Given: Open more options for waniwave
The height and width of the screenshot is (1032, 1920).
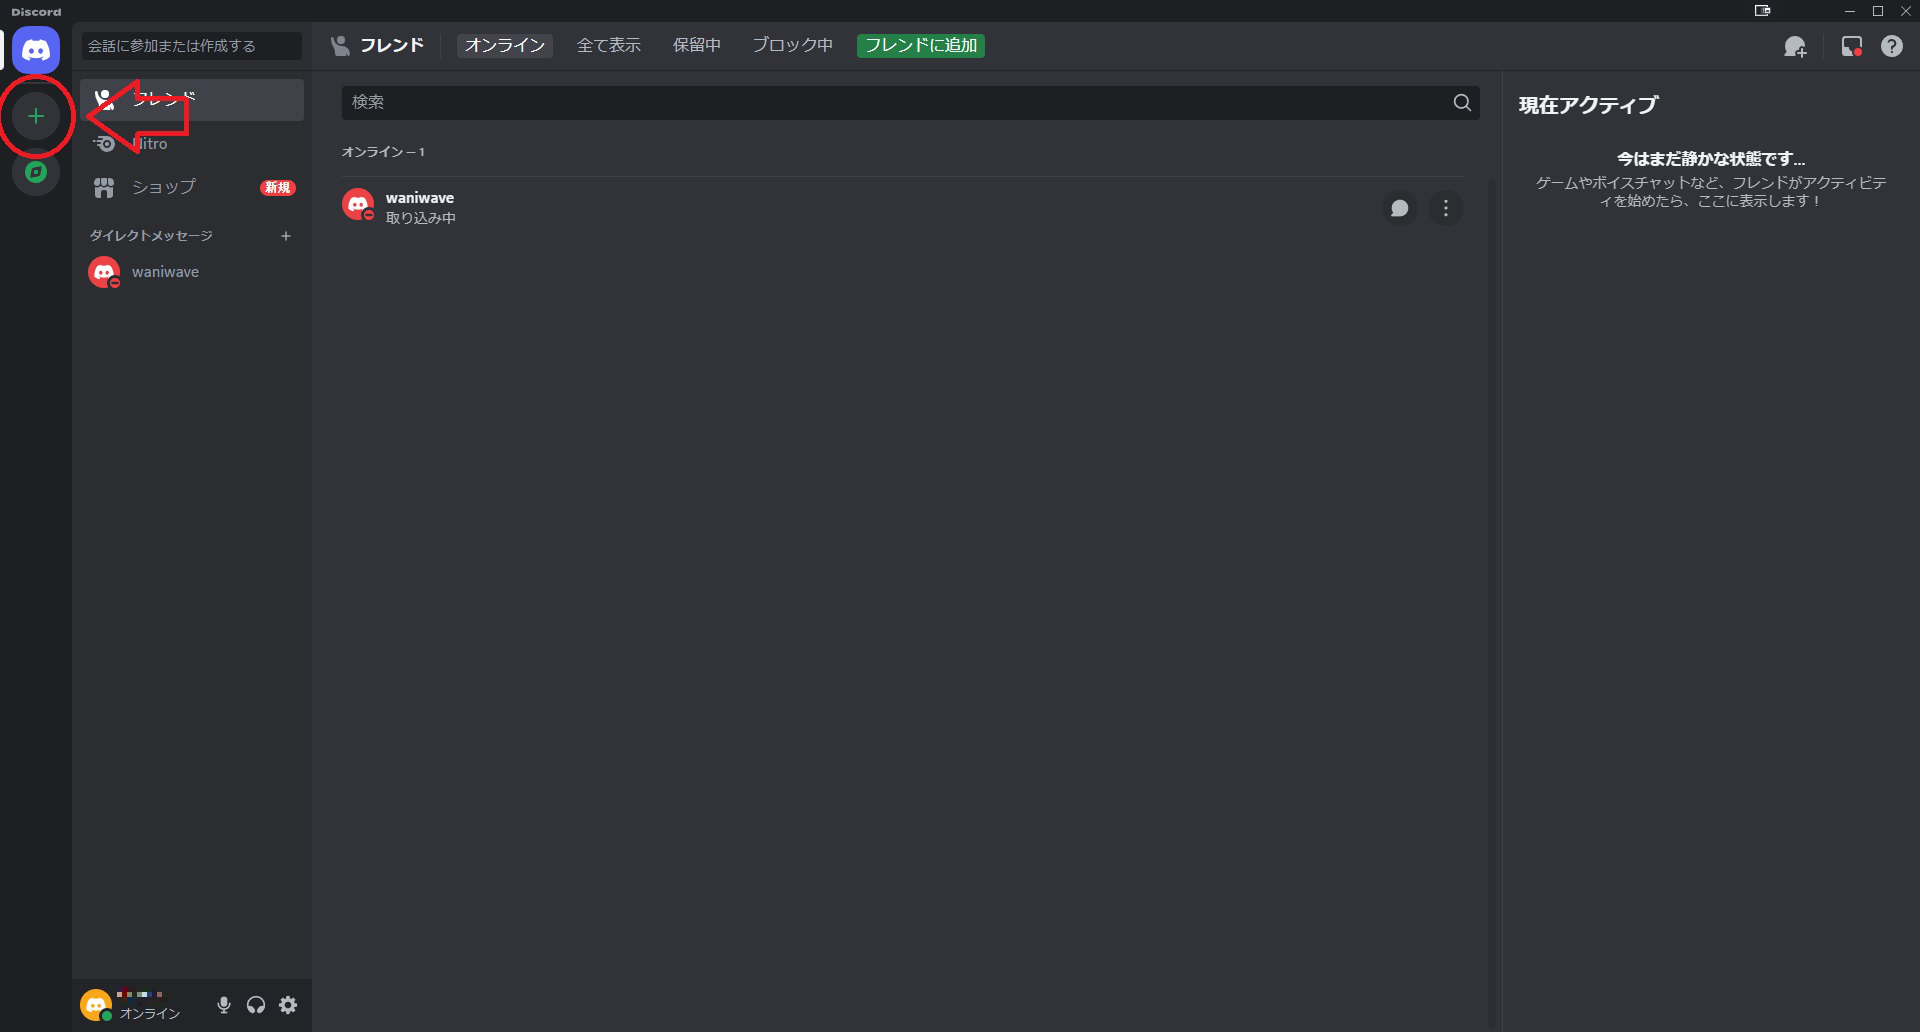Looking at the screenshot, I should pyautogui.click(x=1446, y=208).
